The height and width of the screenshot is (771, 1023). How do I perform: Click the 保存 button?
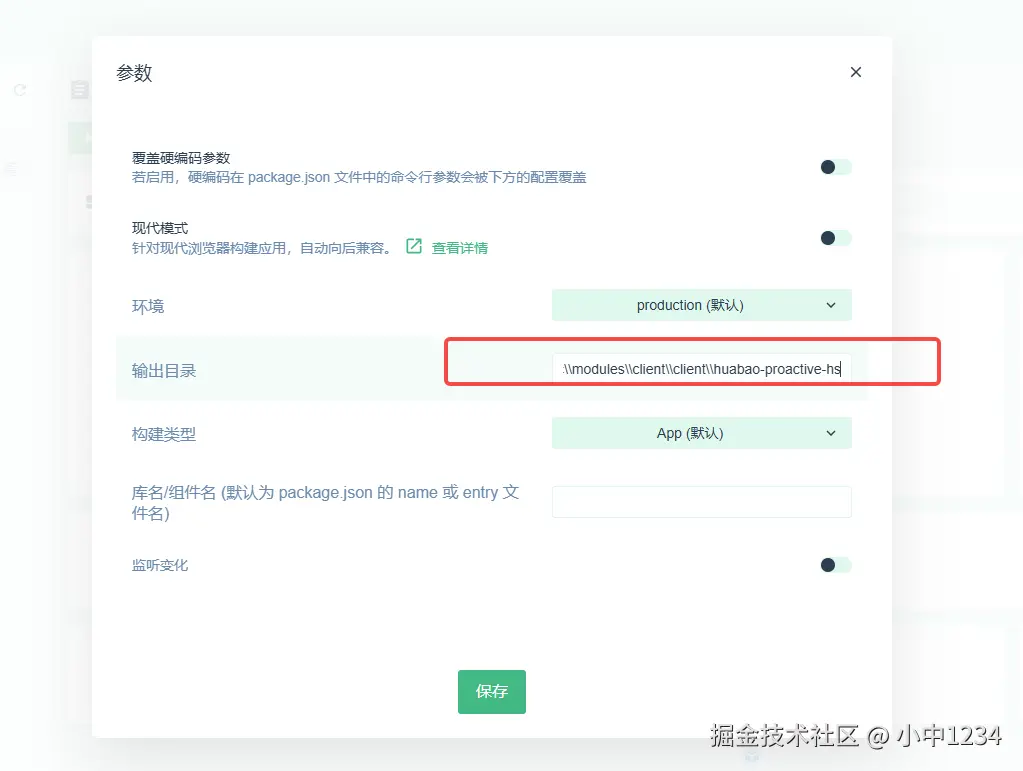(x=491, y=691)
